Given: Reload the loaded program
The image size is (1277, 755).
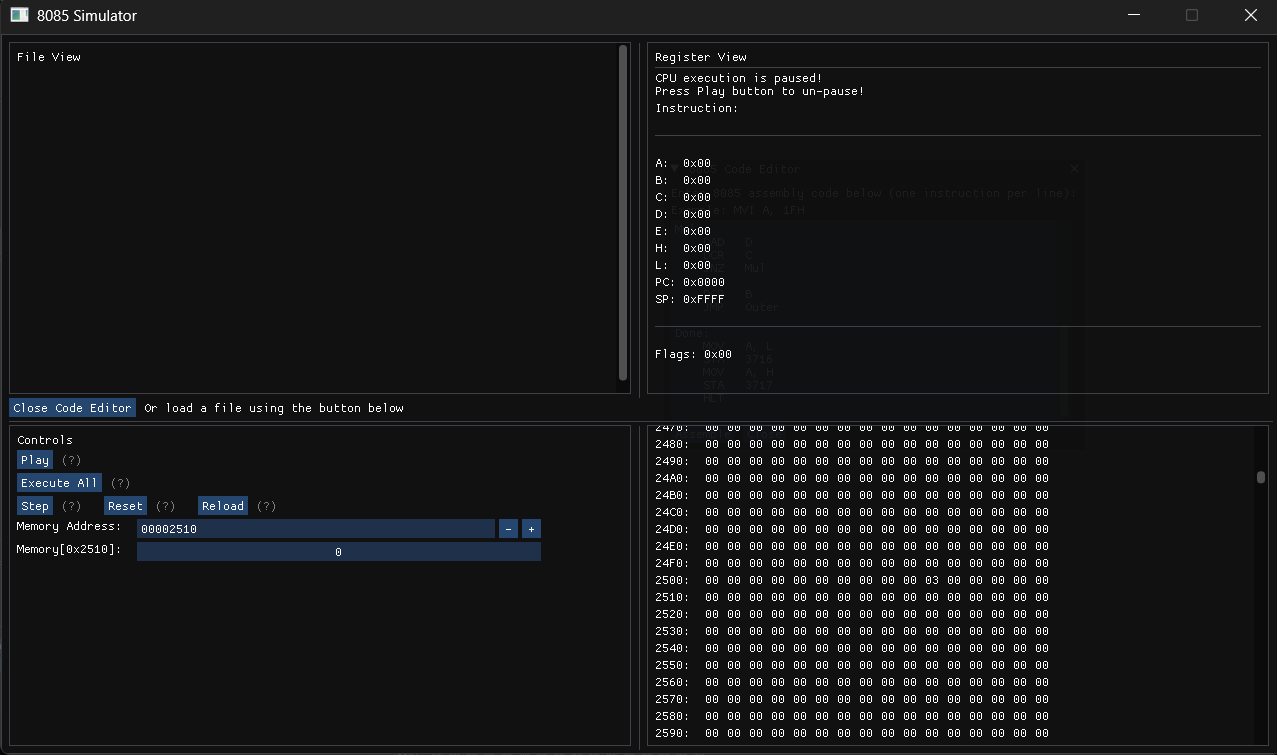Looking at the screenshot, I should 223,506.
